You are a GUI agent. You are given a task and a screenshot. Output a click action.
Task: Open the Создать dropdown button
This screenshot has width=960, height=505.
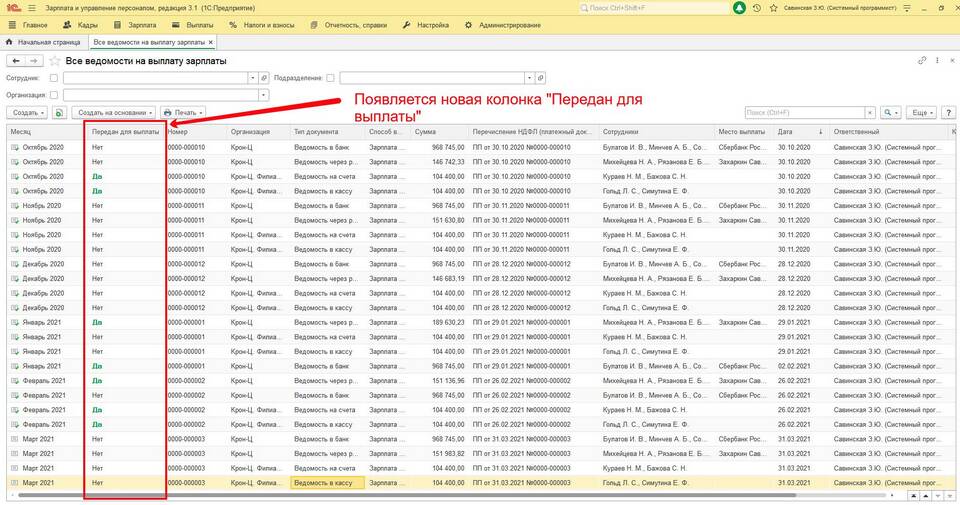pos(28,113)
